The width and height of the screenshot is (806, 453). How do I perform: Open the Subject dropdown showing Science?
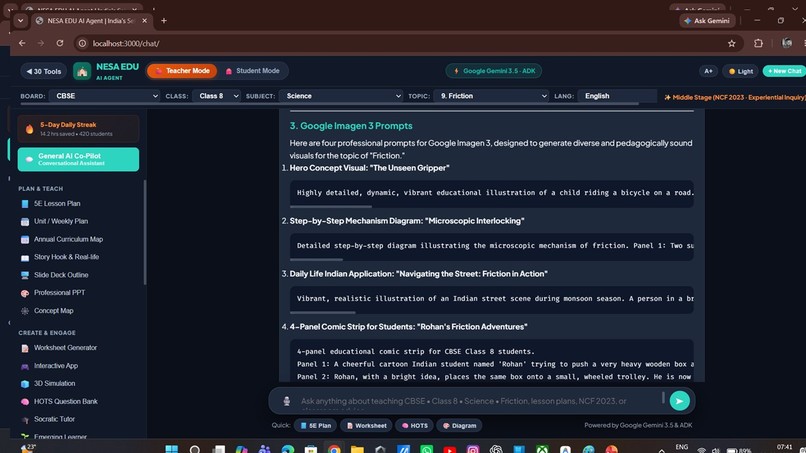(341, 96)
